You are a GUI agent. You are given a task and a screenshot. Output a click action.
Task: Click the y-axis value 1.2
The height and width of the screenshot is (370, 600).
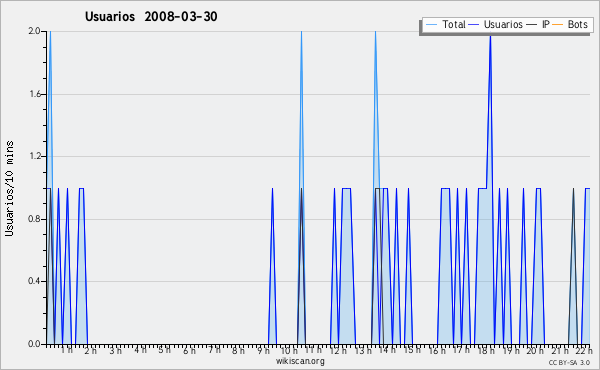pos(34,156)
